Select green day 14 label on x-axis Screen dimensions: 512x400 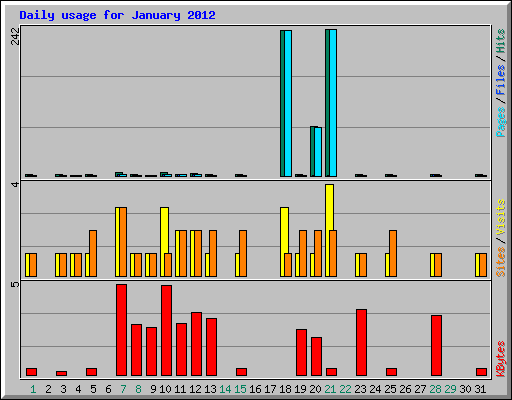click(225, 389)
